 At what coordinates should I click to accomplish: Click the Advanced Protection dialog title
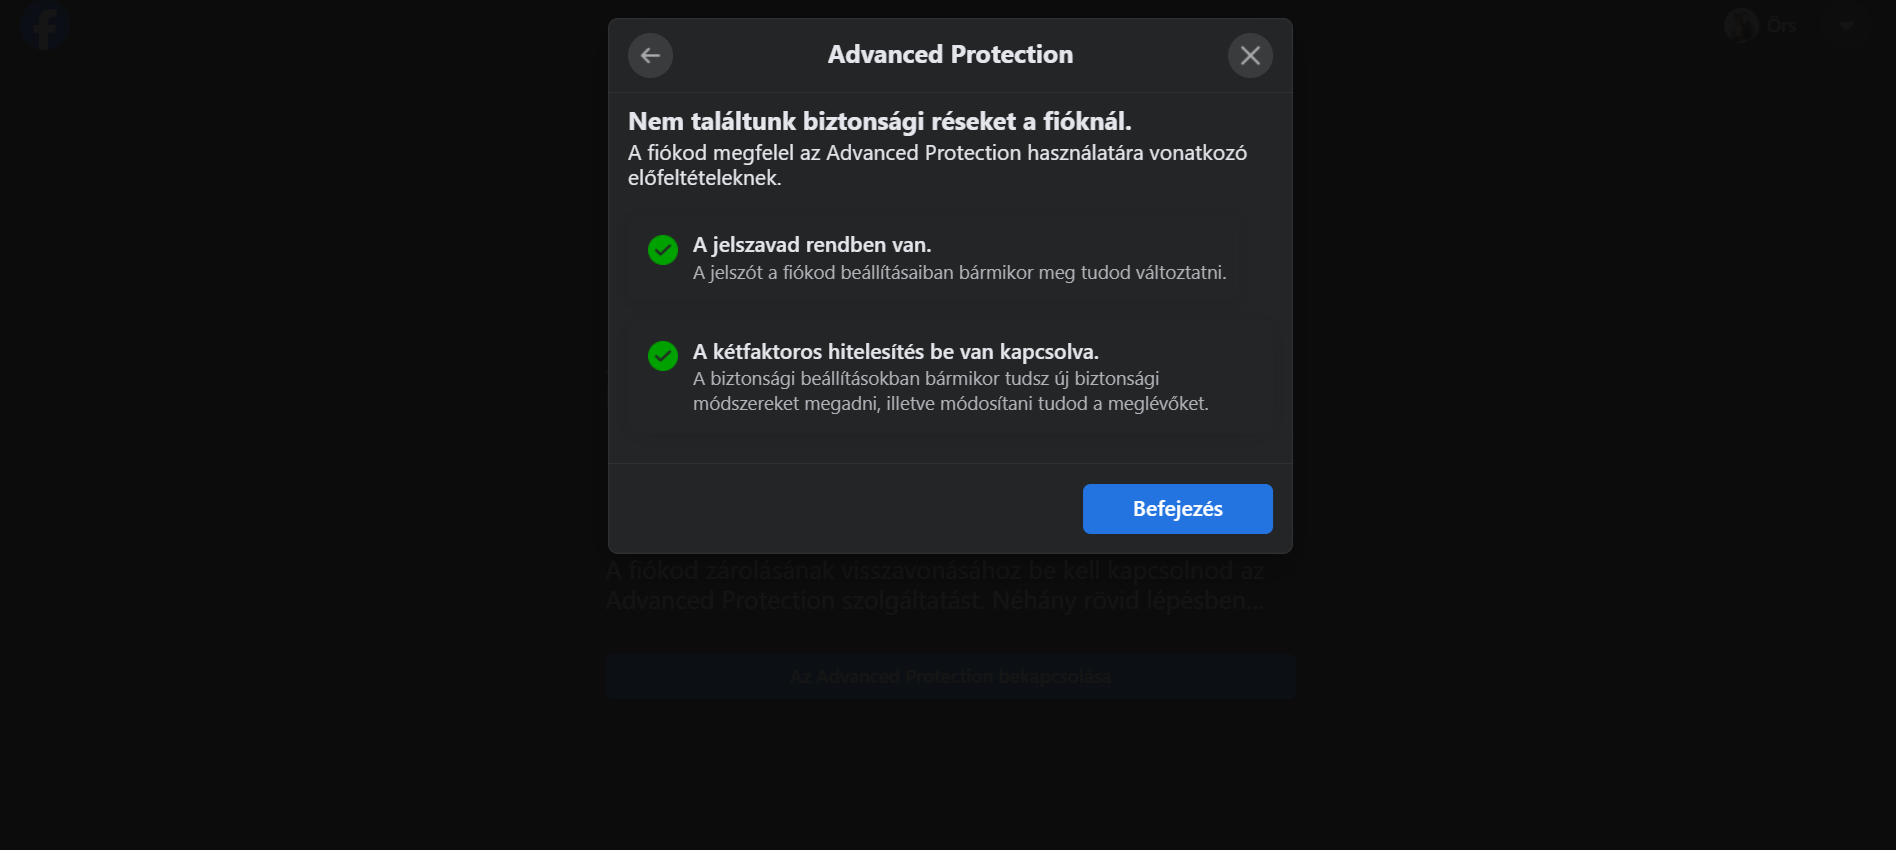tap(950, 55)
